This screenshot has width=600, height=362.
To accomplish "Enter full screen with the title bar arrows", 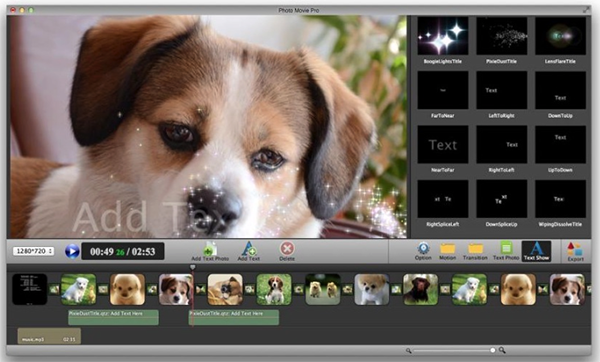I will point(586,10).
